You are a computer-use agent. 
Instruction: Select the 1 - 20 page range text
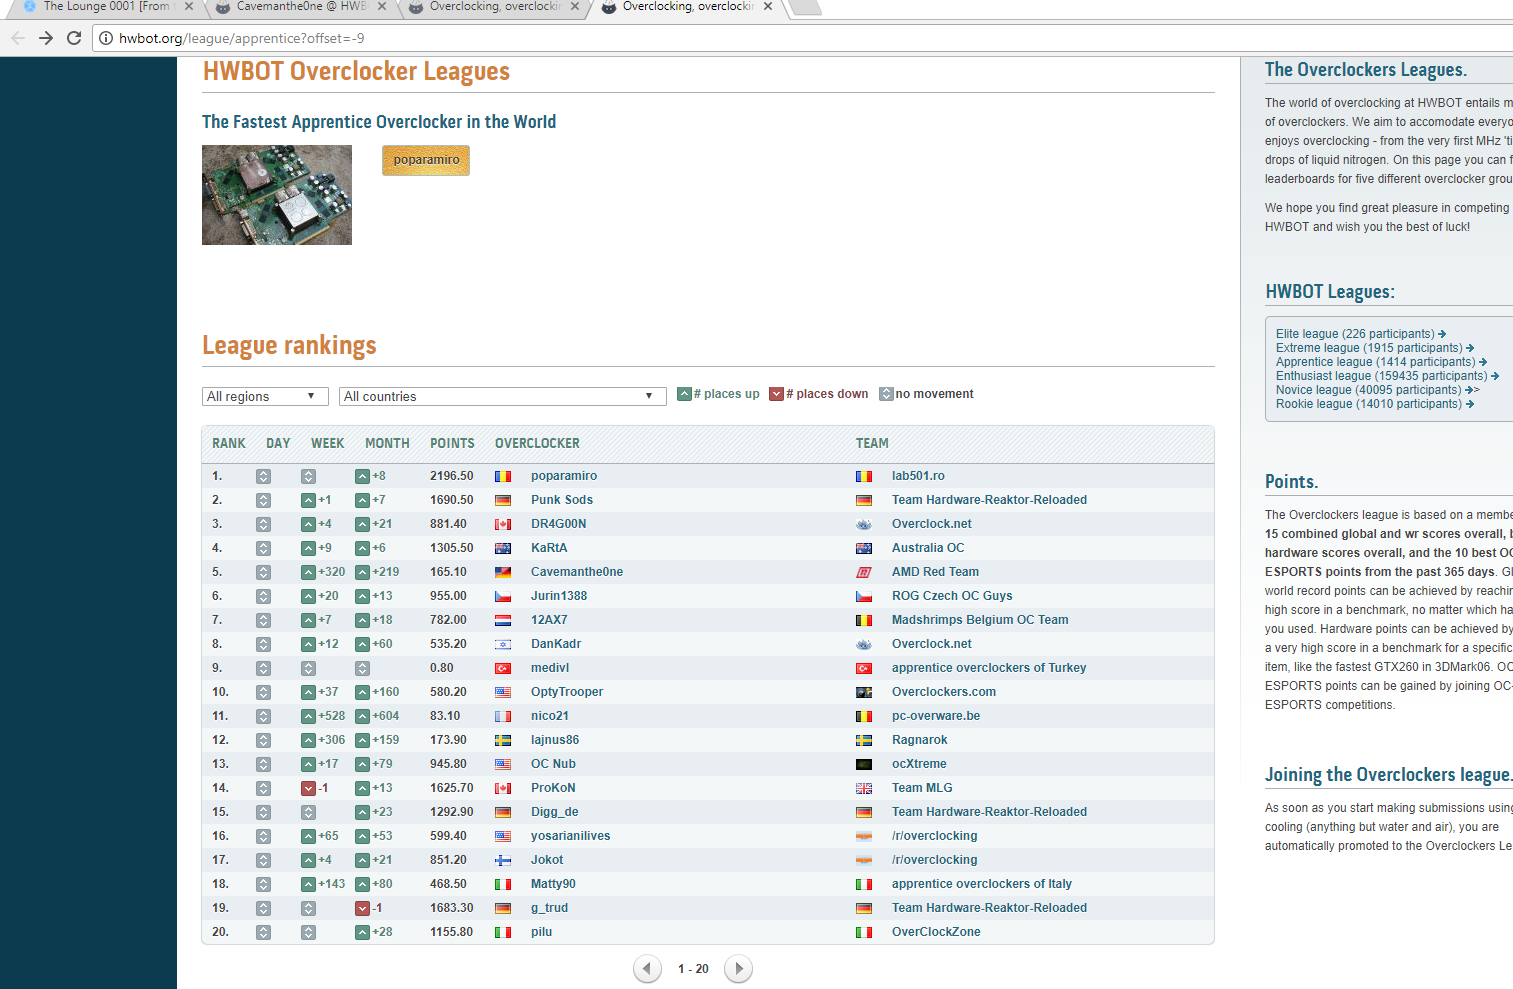(x=693, y=969)
